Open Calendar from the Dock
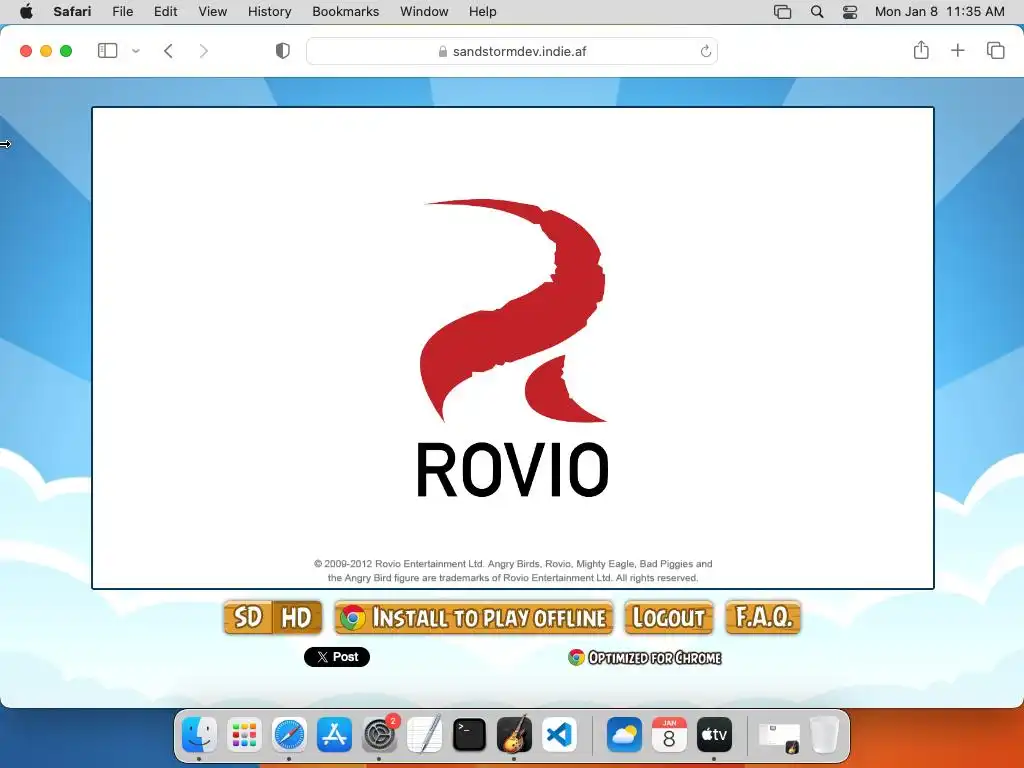This screenshot has height=768, width=1024. 669,735
